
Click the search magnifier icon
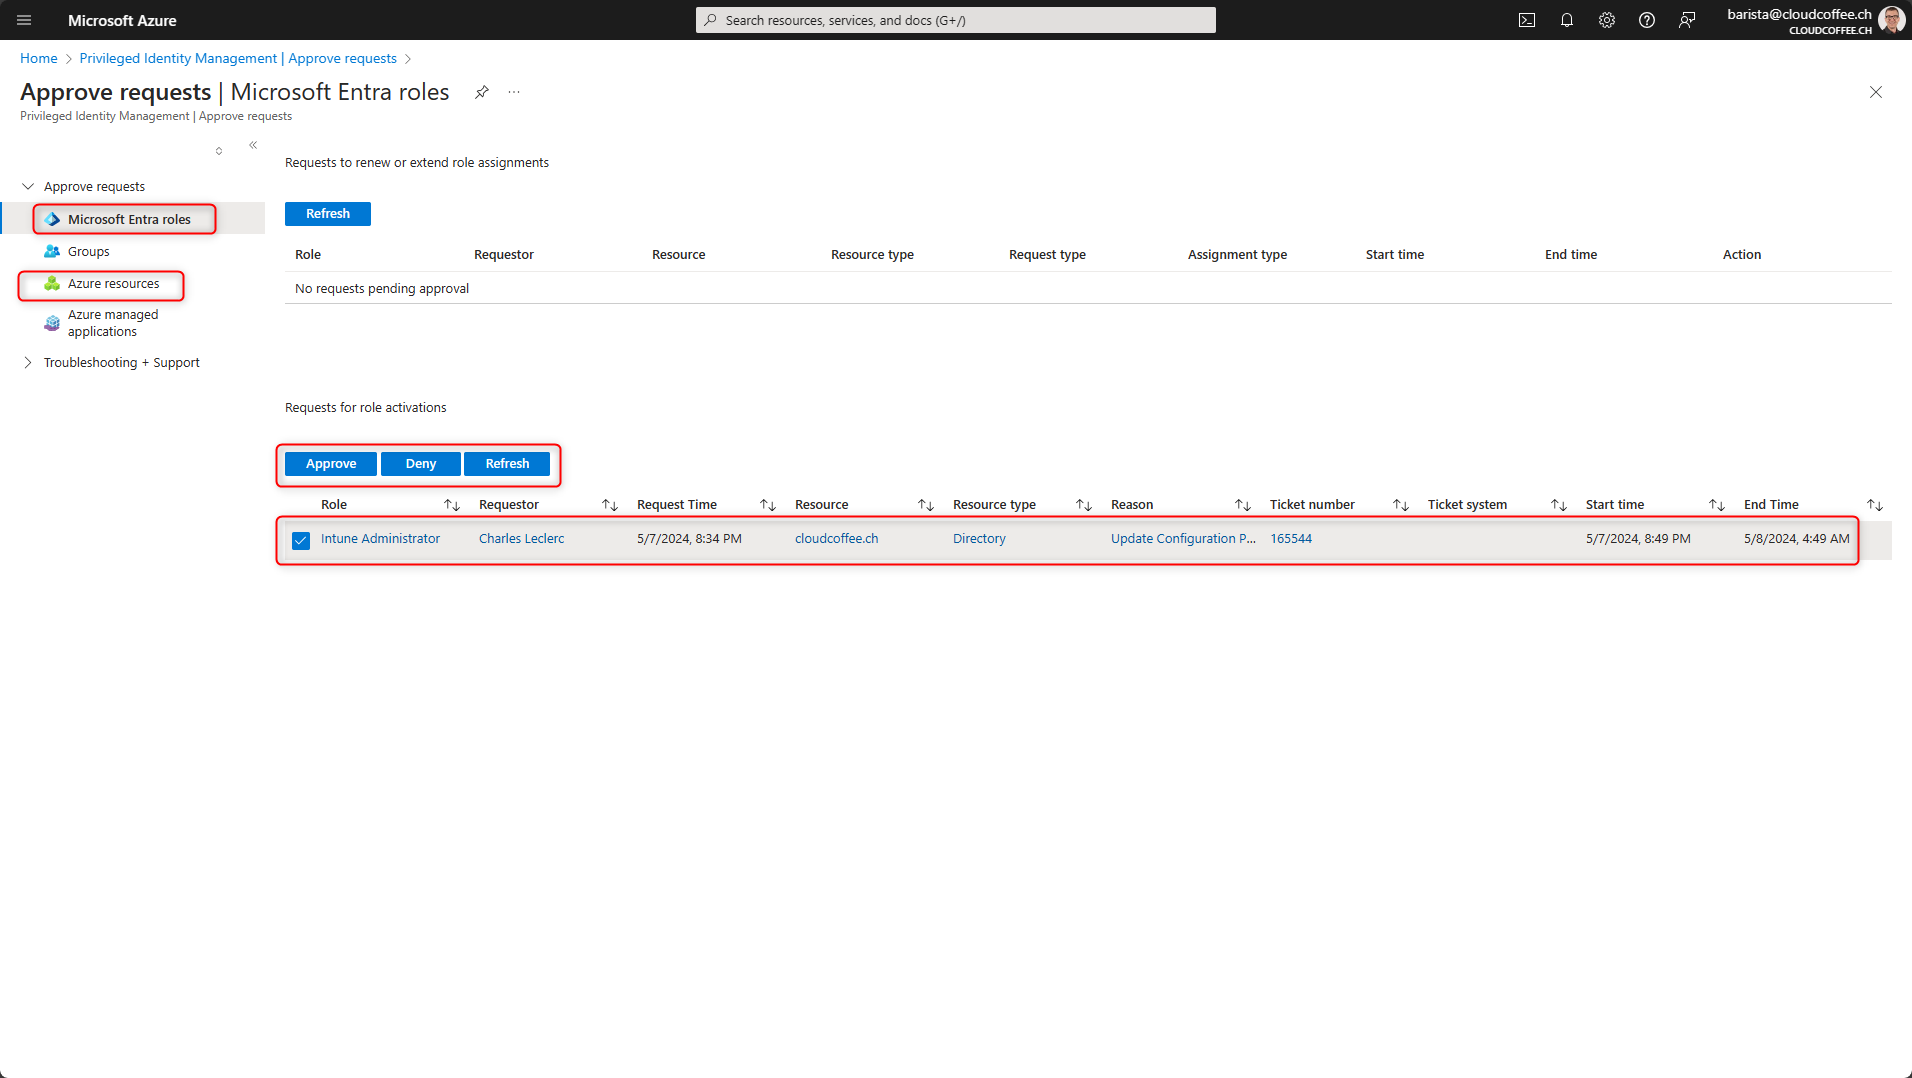711,20
